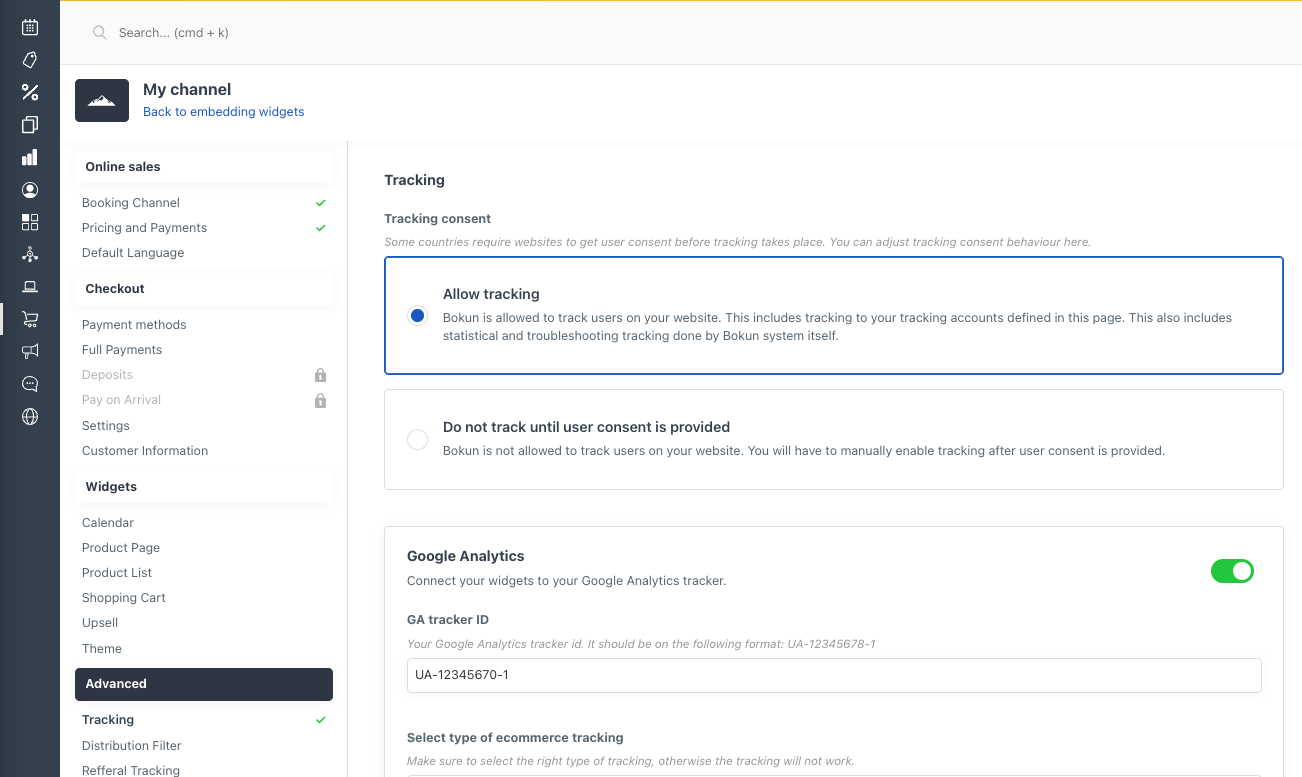Toggle the Google Analytics switch off
The width and height of the screenshot is (1302, 777).
[x=1232, y=571]
